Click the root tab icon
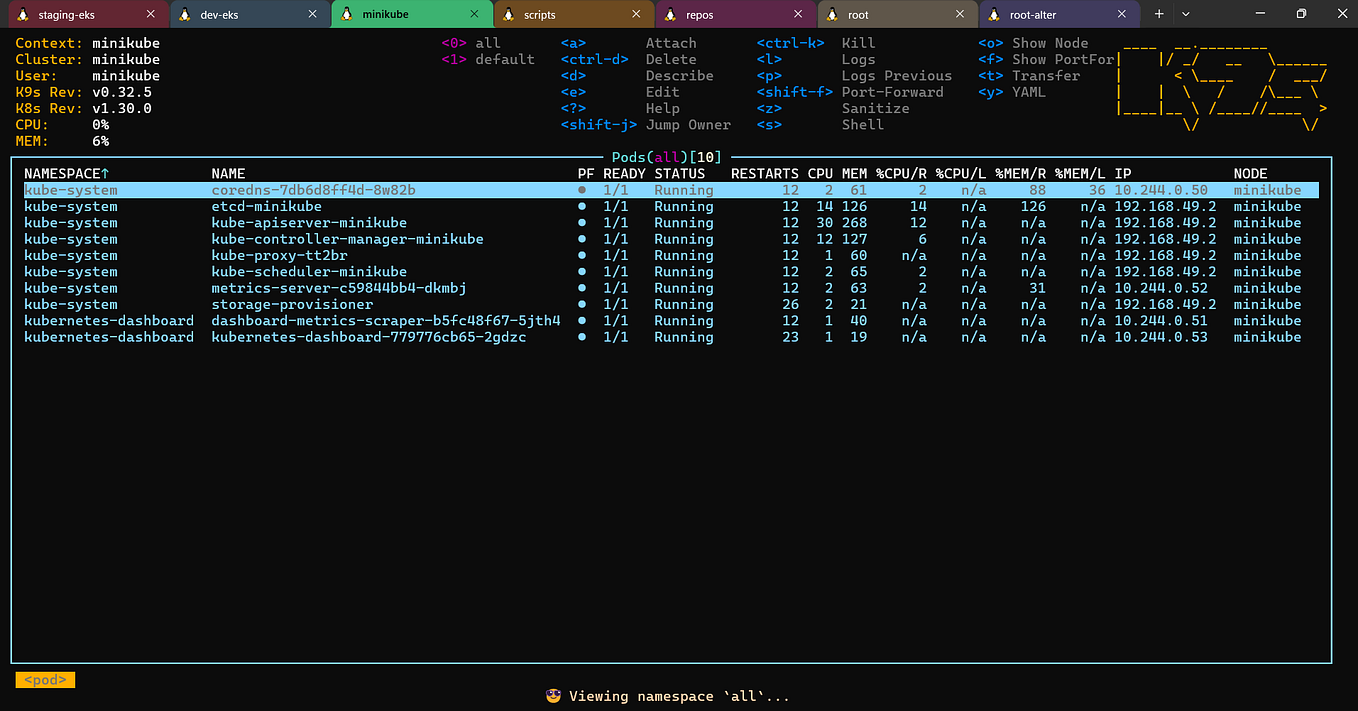Screen dimensions: 1358x711 point(831,14)
